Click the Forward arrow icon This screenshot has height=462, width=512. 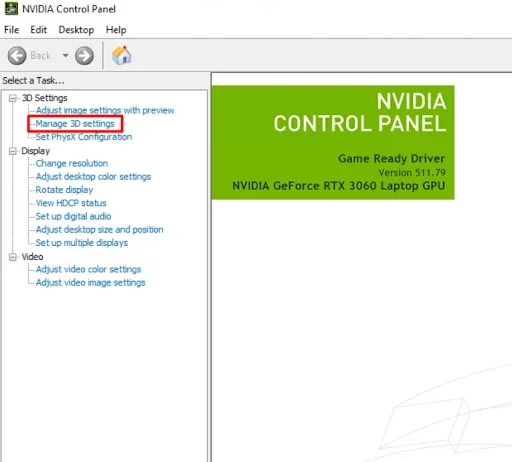point(84,55)
